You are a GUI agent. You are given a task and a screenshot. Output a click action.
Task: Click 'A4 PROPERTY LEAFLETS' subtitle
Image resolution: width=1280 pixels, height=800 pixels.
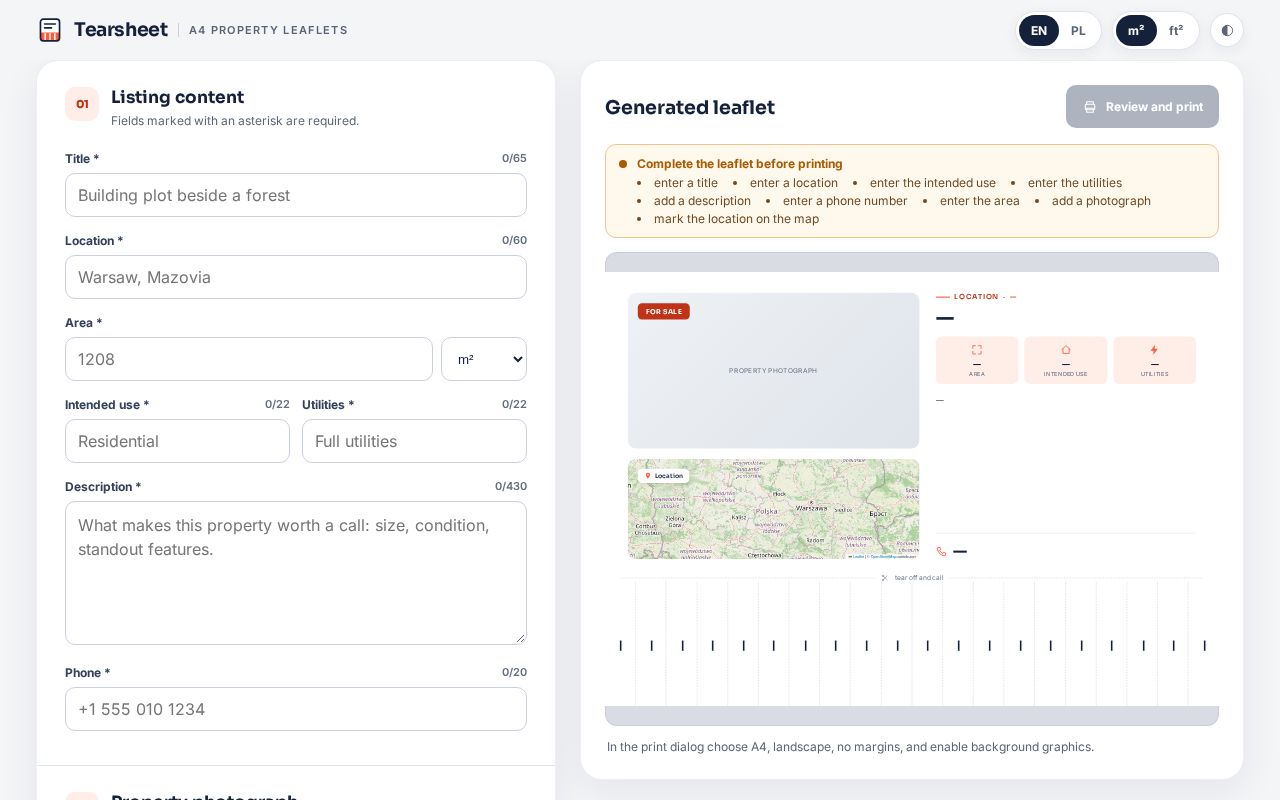coord(268,30)
